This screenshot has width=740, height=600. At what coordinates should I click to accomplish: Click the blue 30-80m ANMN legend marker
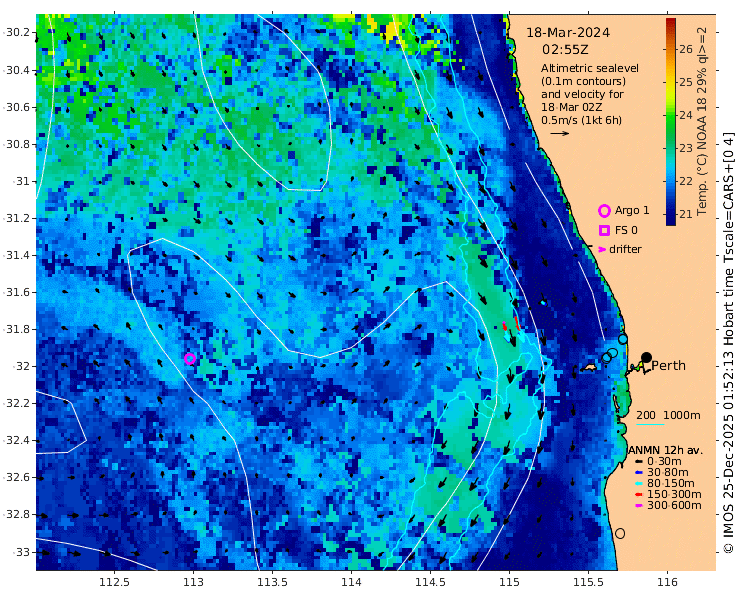point(639,473)
